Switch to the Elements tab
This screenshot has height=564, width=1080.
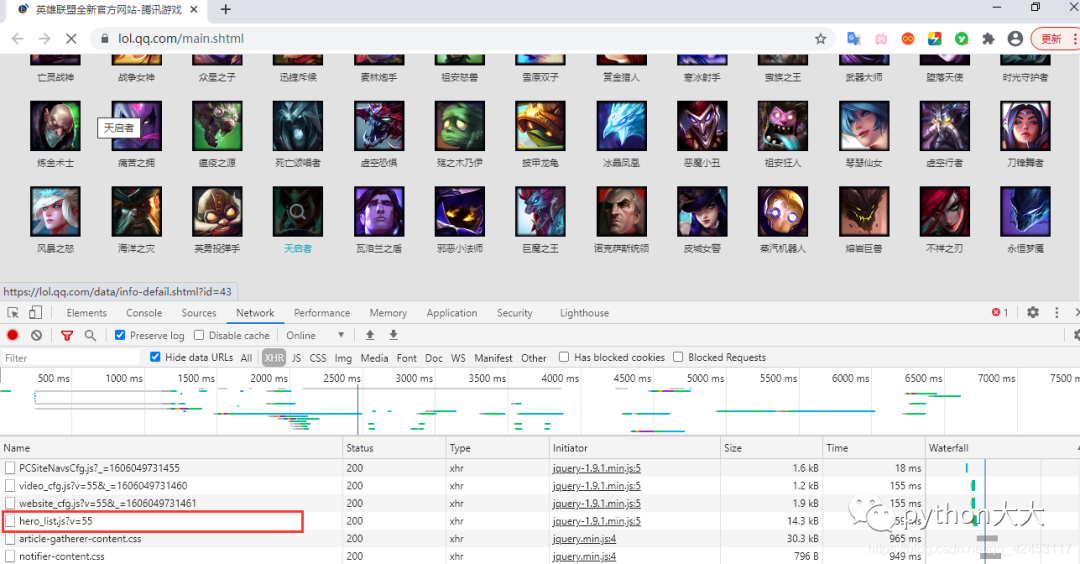[87, 313]
